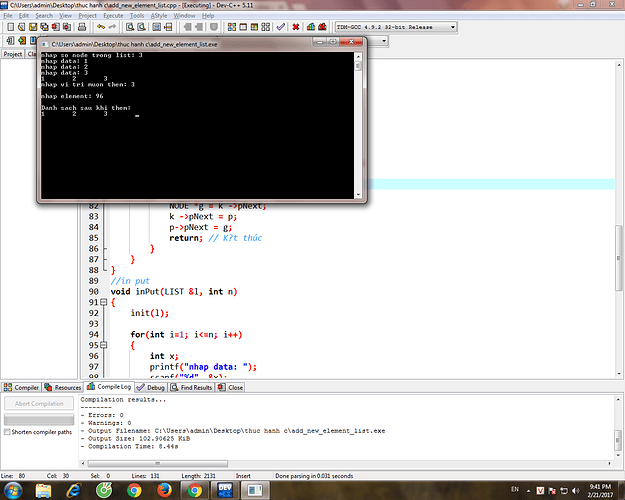
Task: Select the Compile Log tab
Action: click(x=109, y=386)
